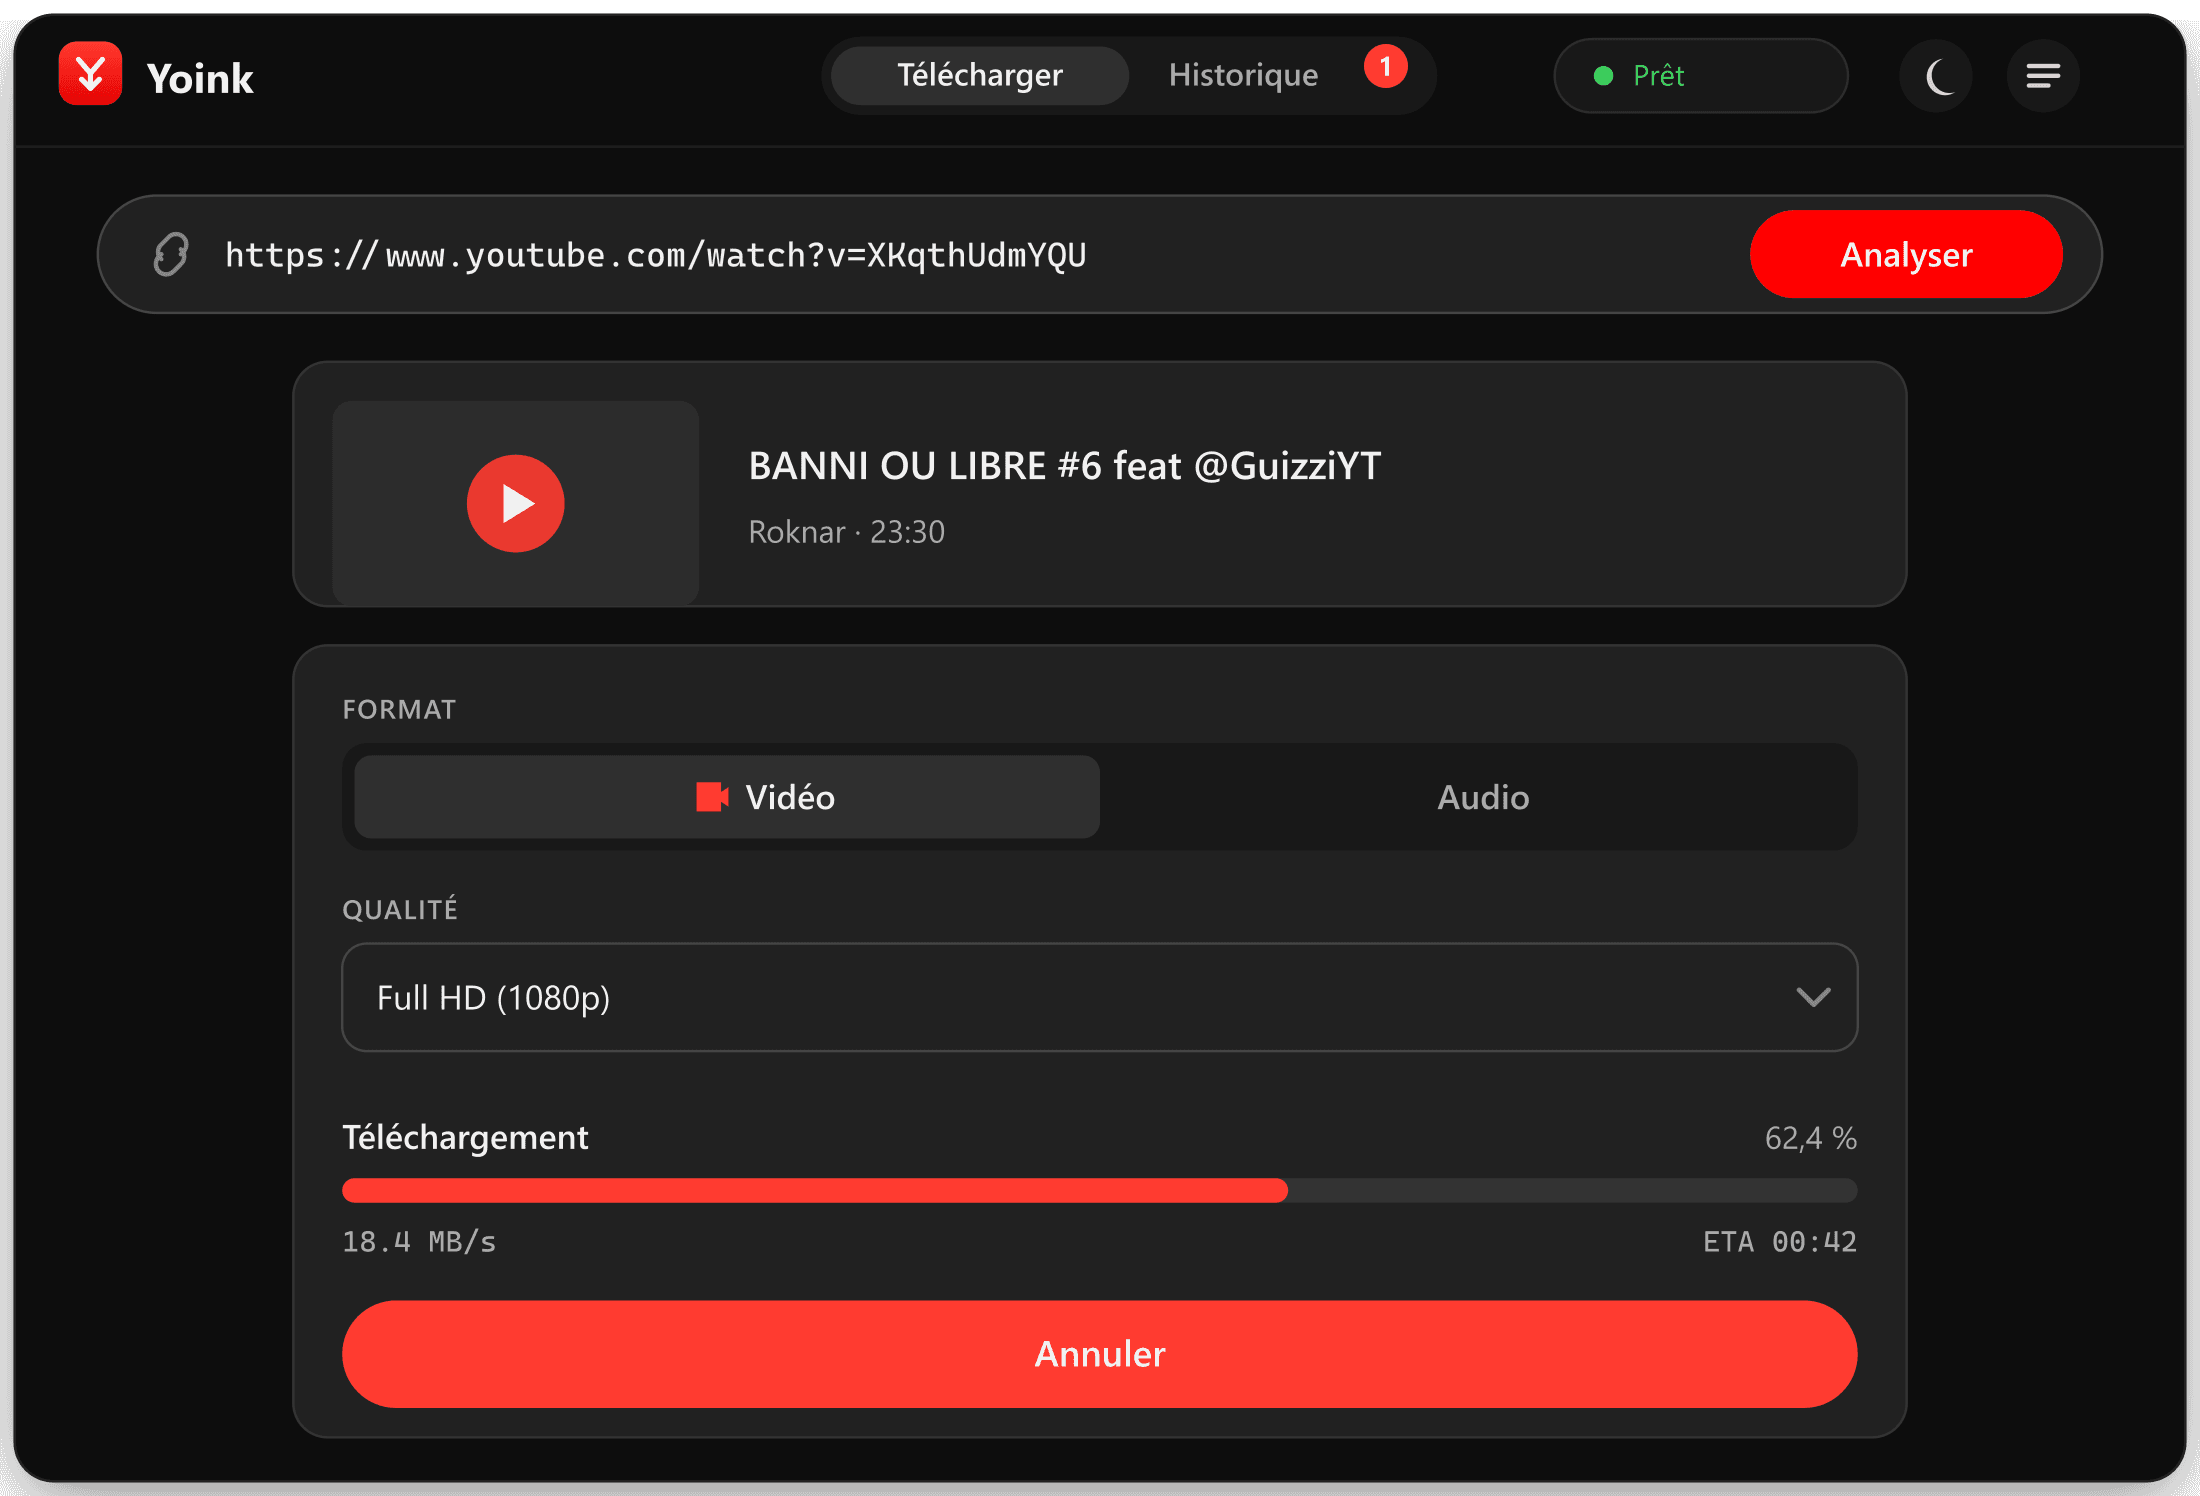Switch to the Télécharger tab
Viewport: 2200px width, 1496px height.
pyautogui.click(x=980, y=76)
